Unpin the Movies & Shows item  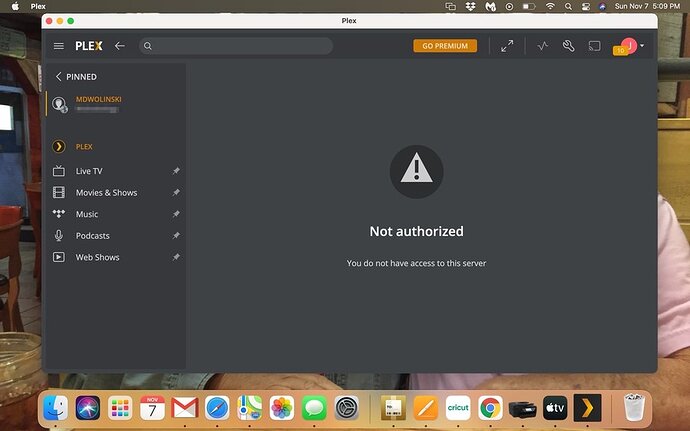coord(176,192)
